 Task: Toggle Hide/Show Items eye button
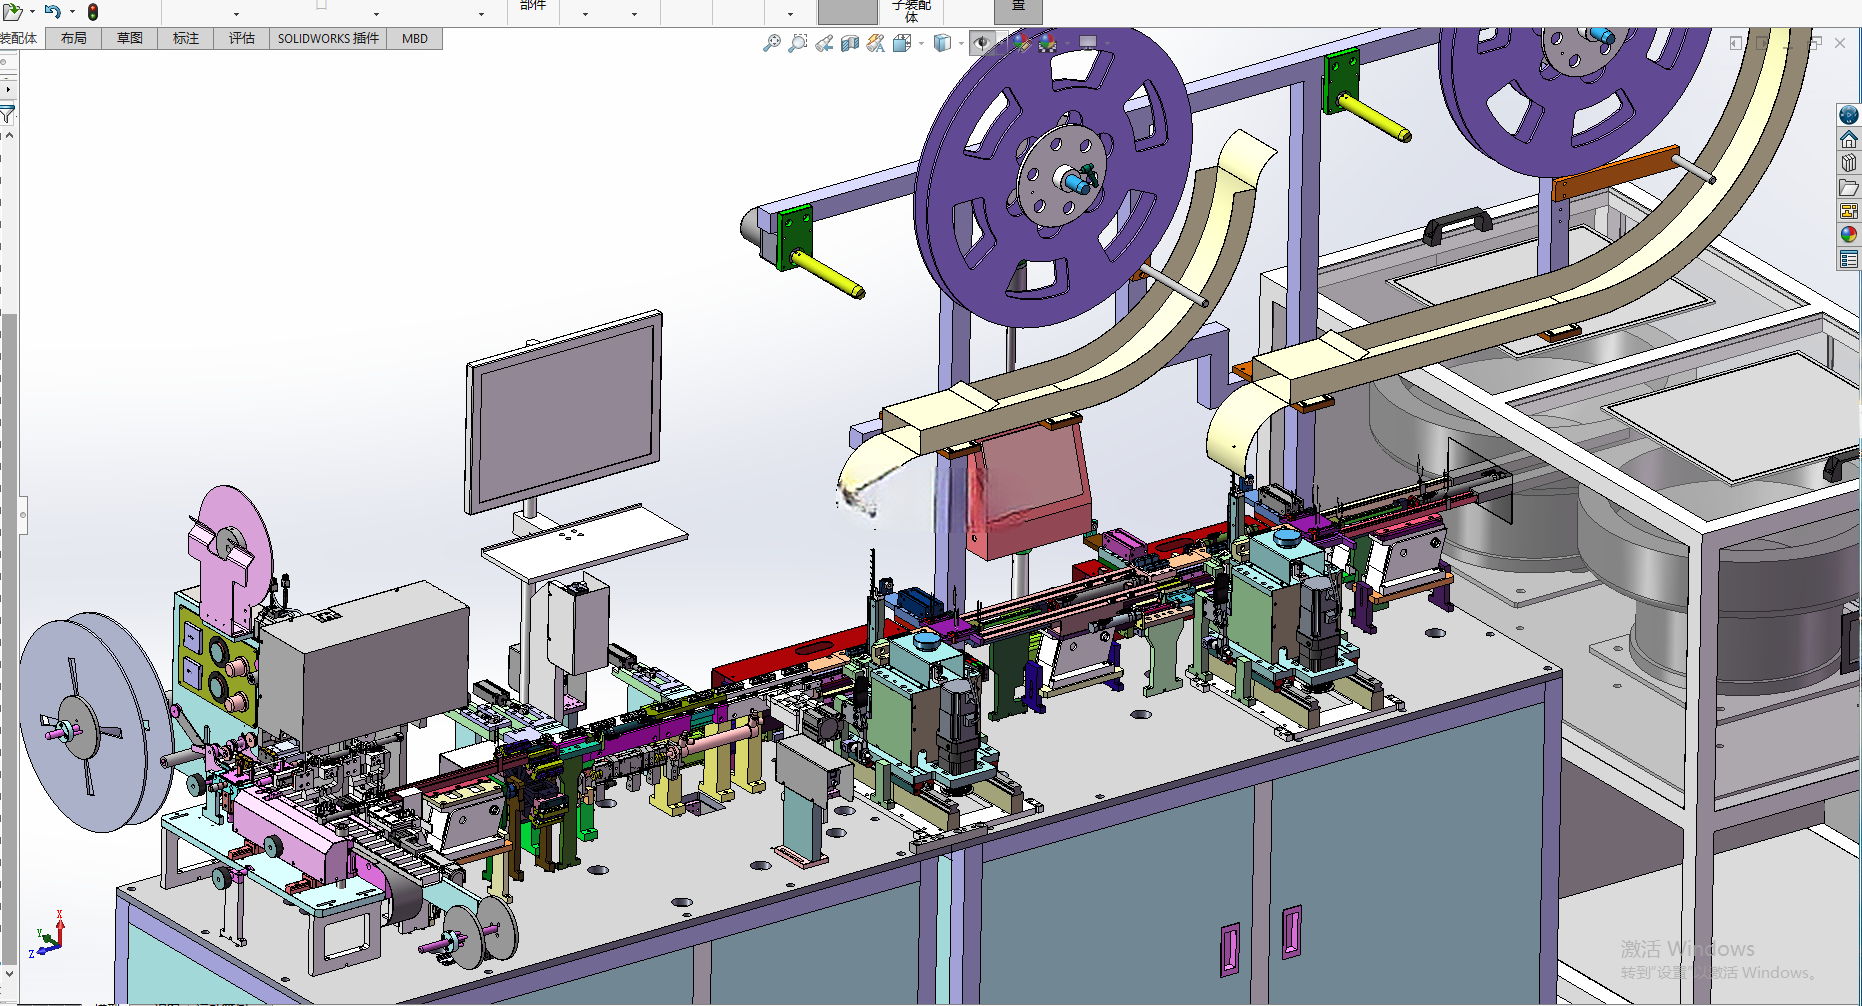[x=982, y=43]
